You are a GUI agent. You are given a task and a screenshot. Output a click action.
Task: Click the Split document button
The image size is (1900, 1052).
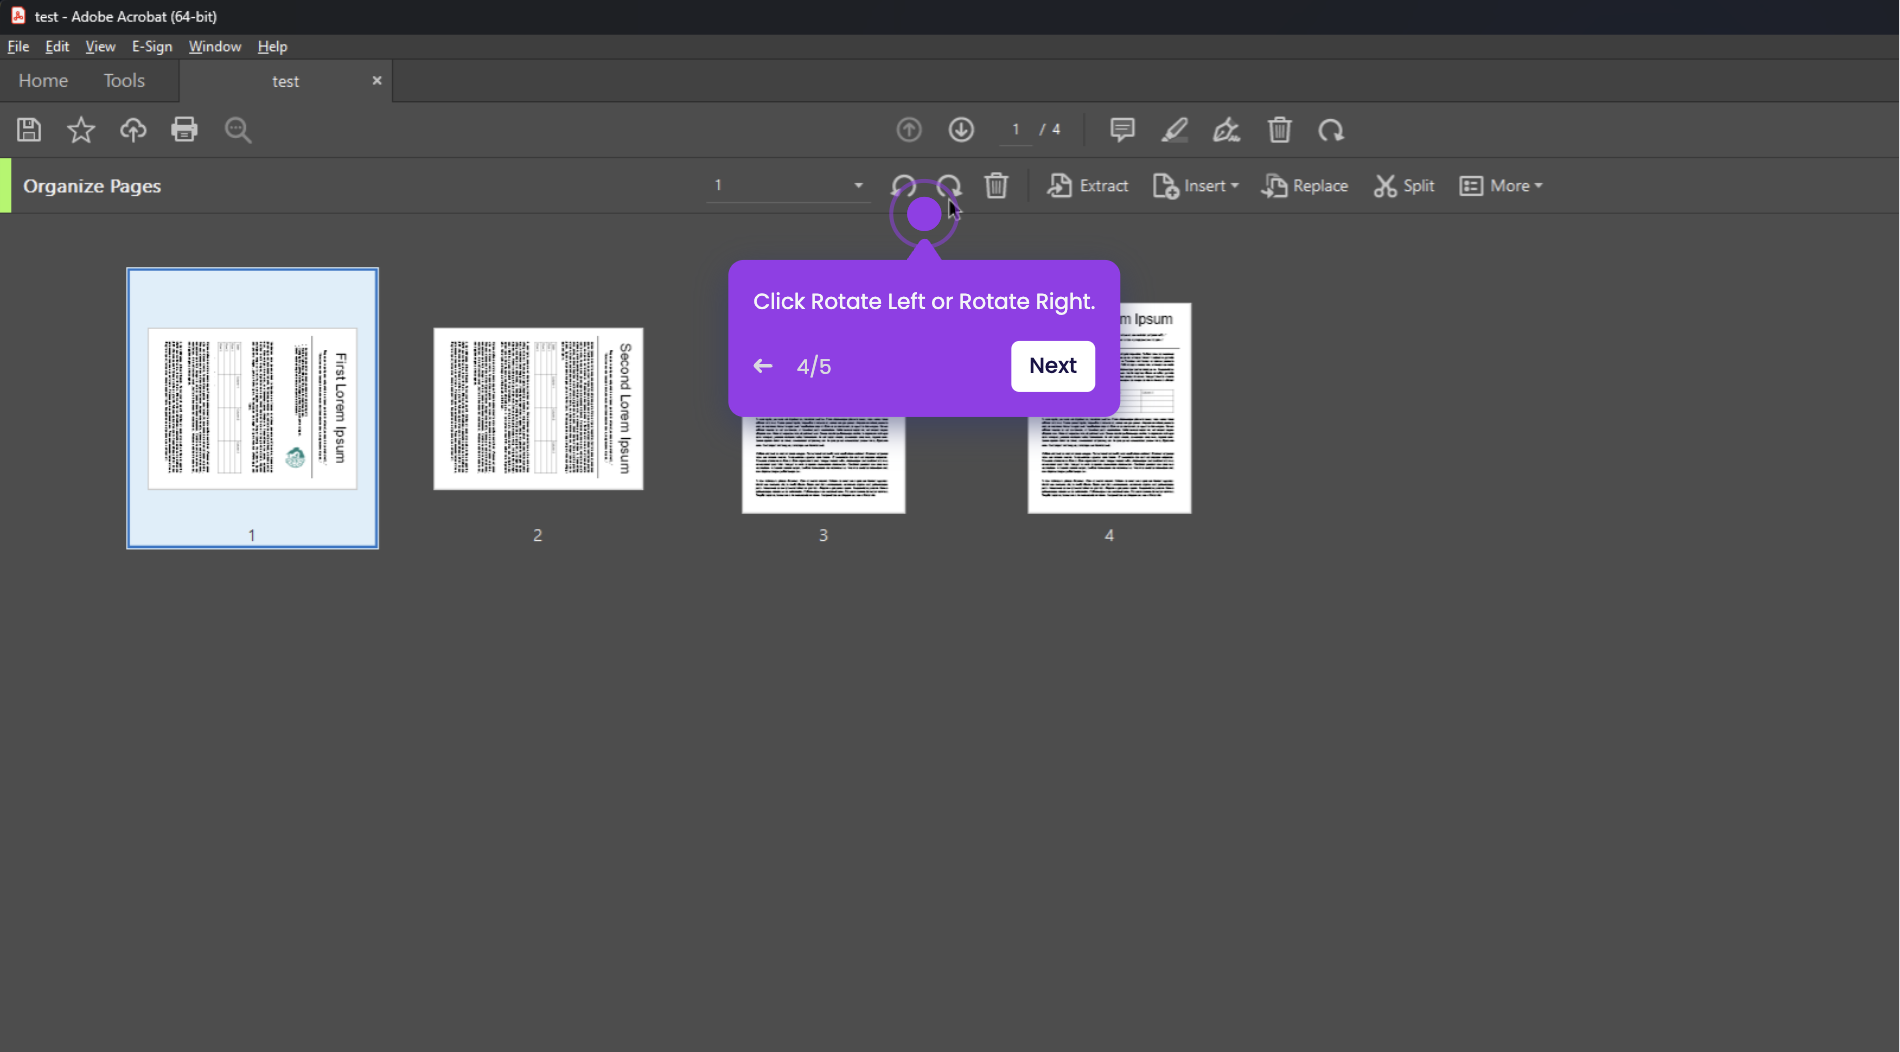tap(1404, 186)
